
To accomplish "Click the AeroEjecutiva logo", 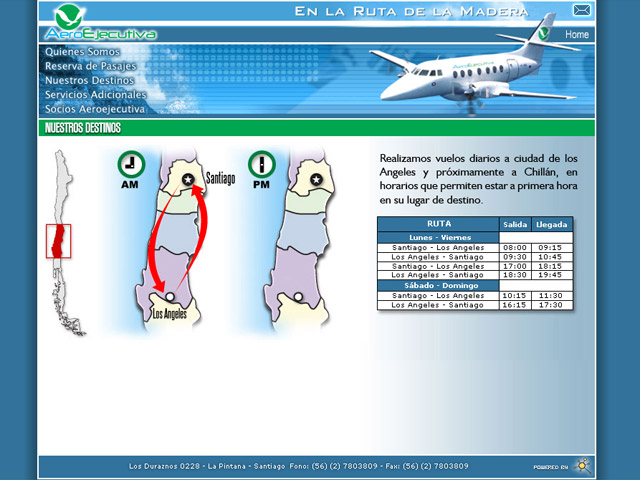I will [x=98, y=23].
